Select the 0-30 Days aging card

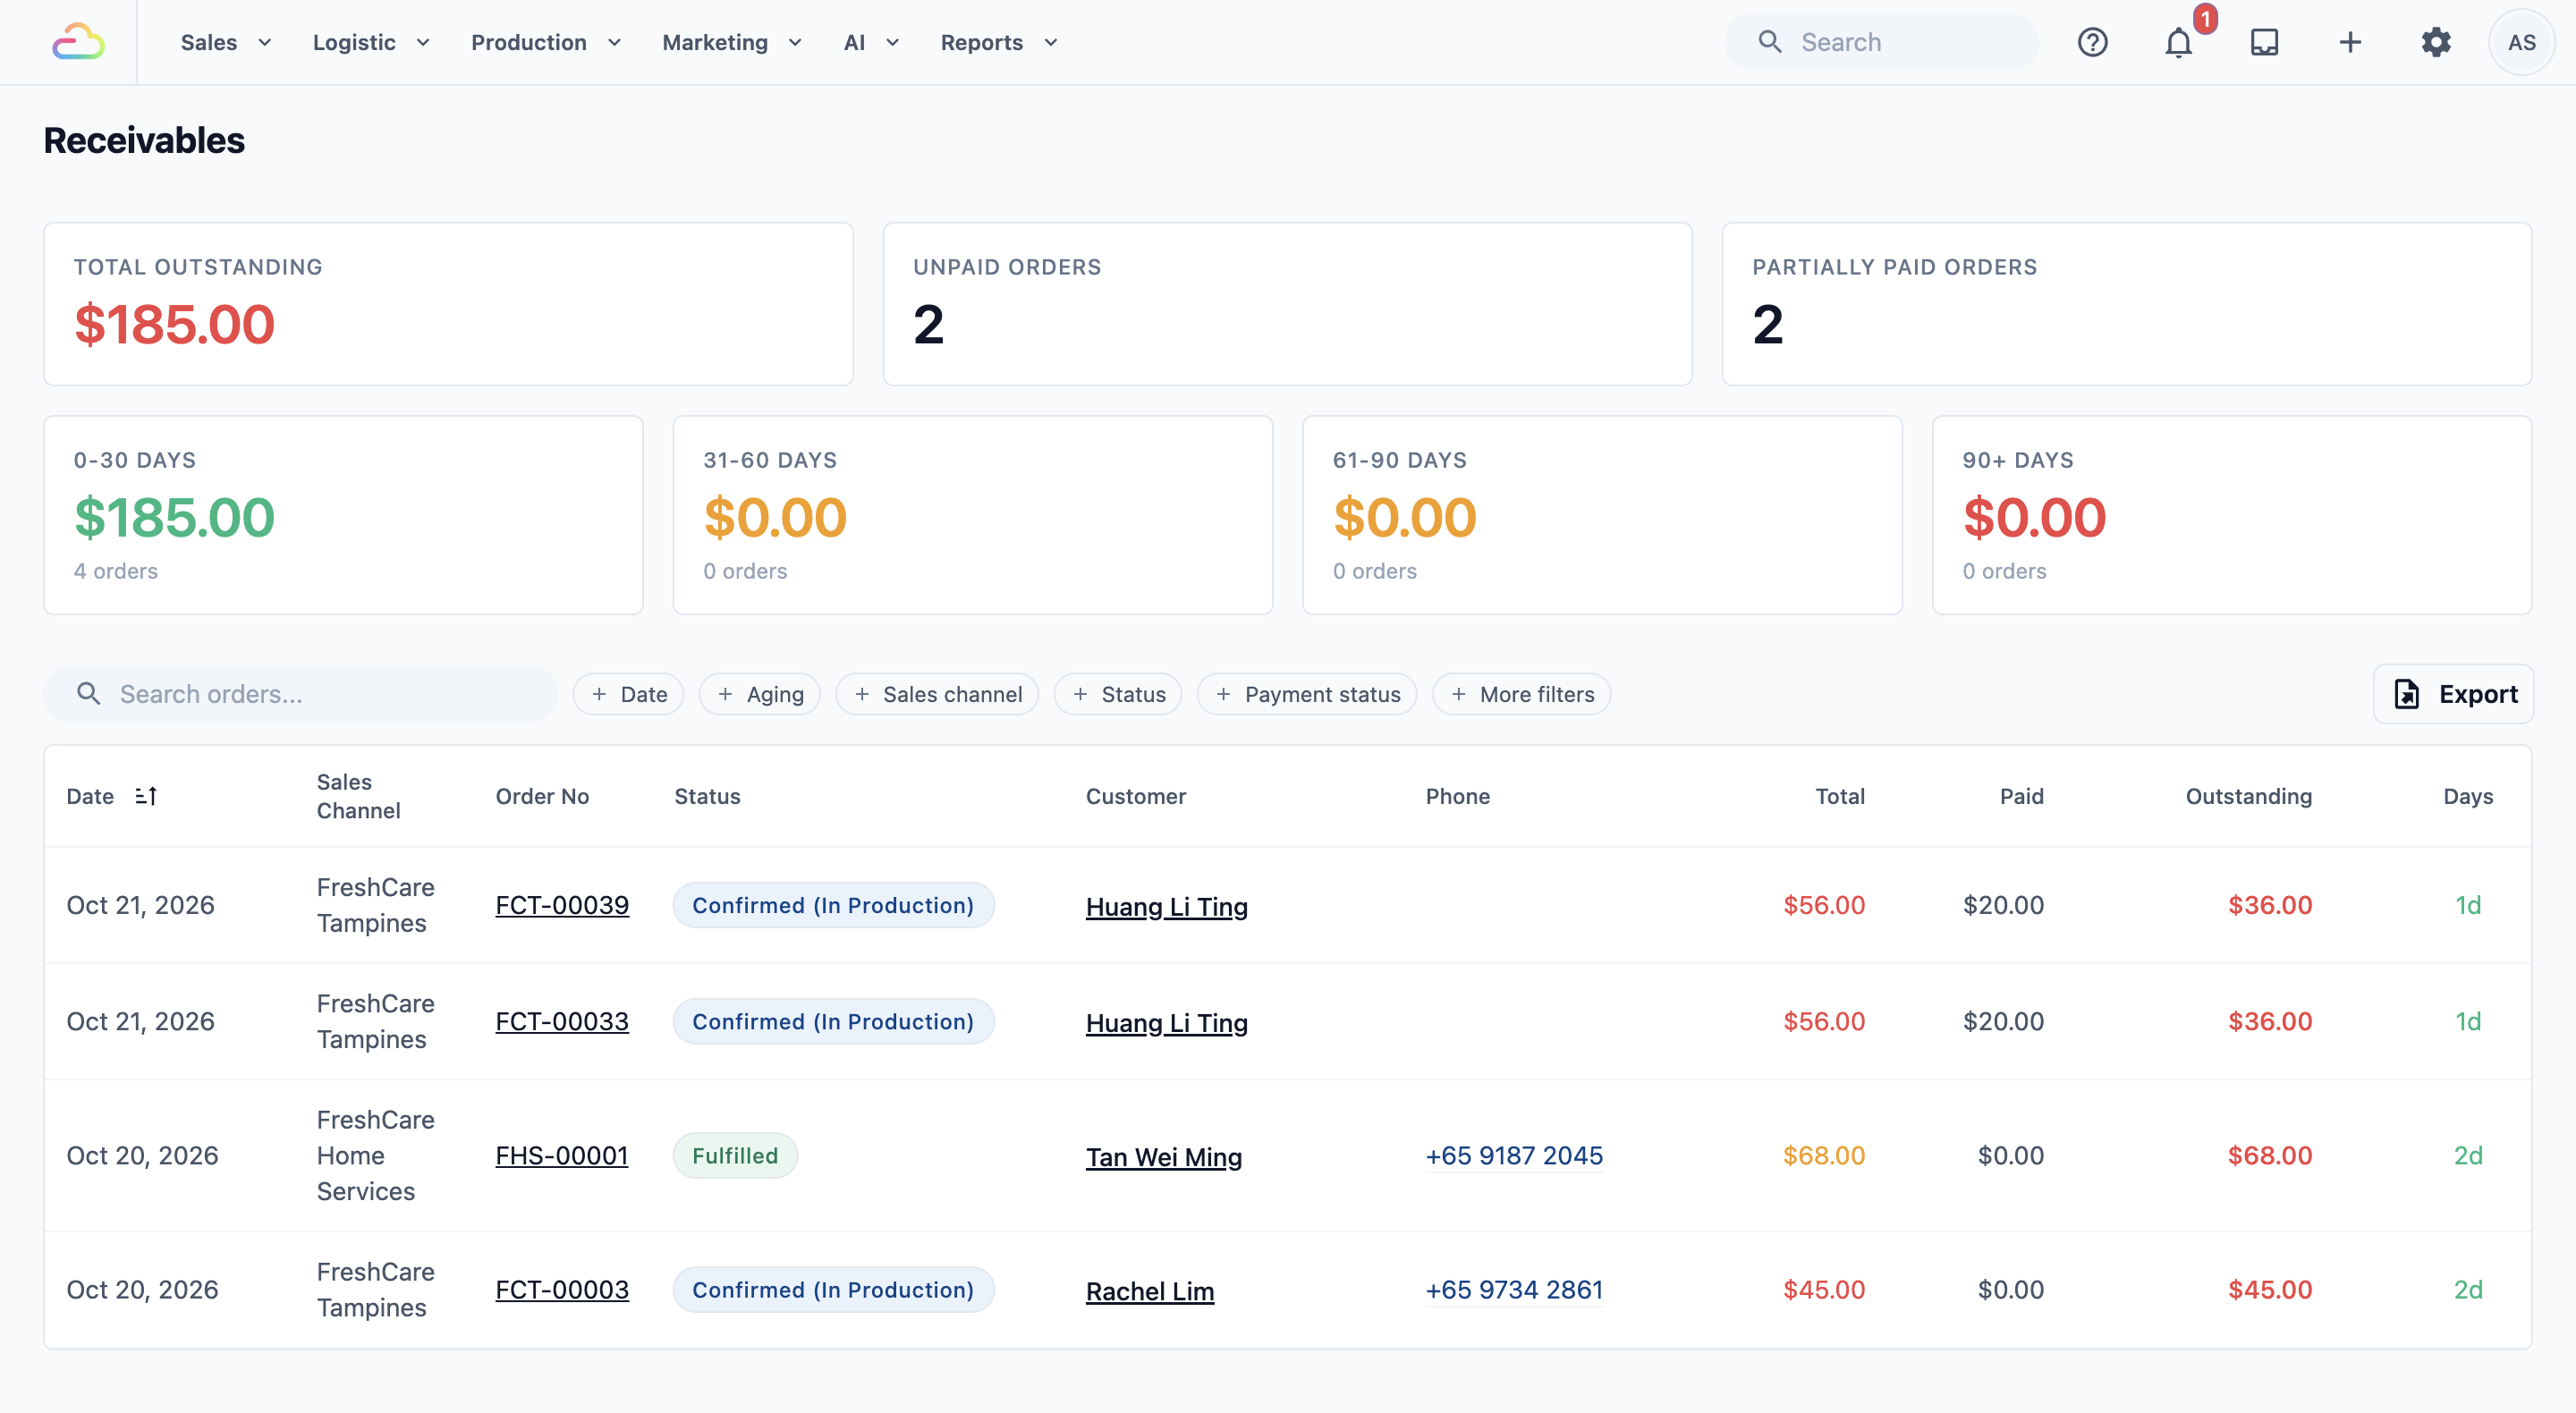tap(343, 515)
